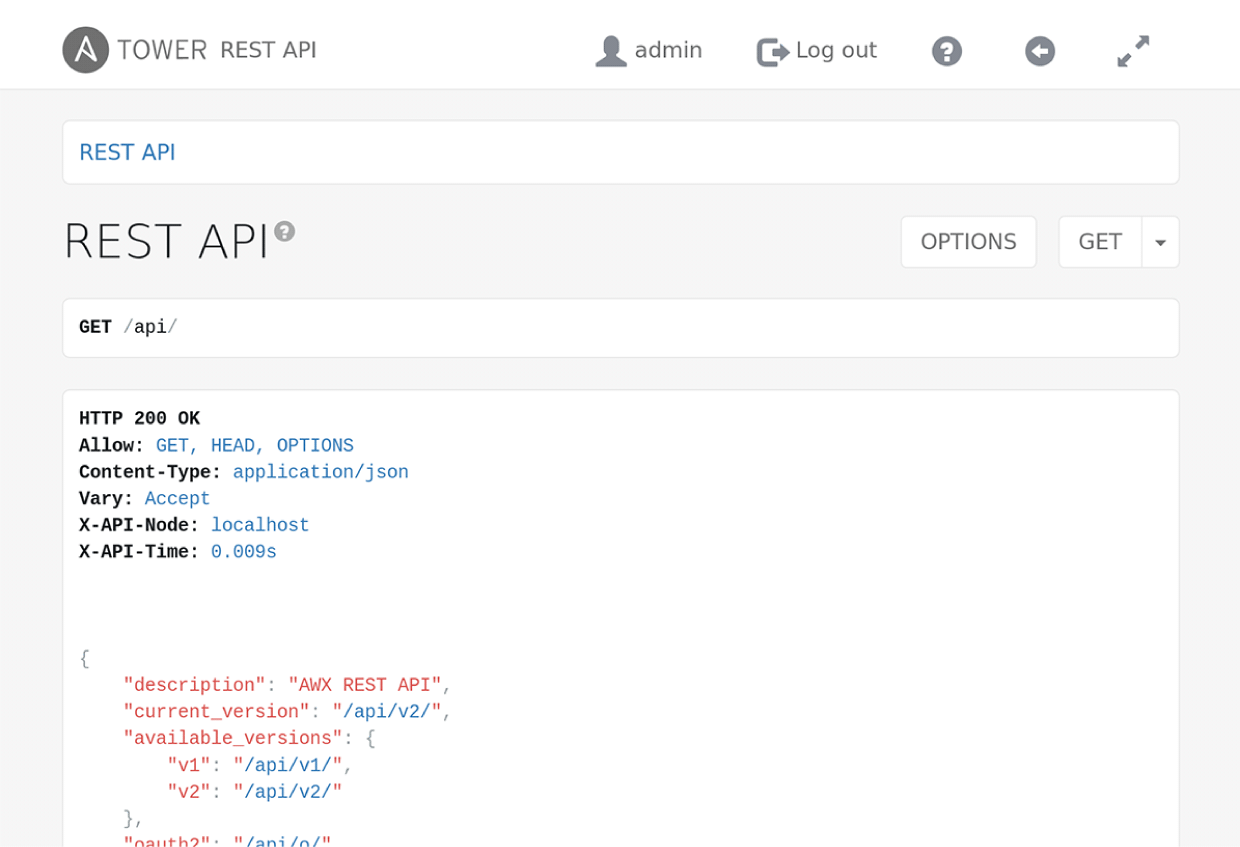Open the help question mark icon
Screen dimensions: 1240x847
point(947,51)
